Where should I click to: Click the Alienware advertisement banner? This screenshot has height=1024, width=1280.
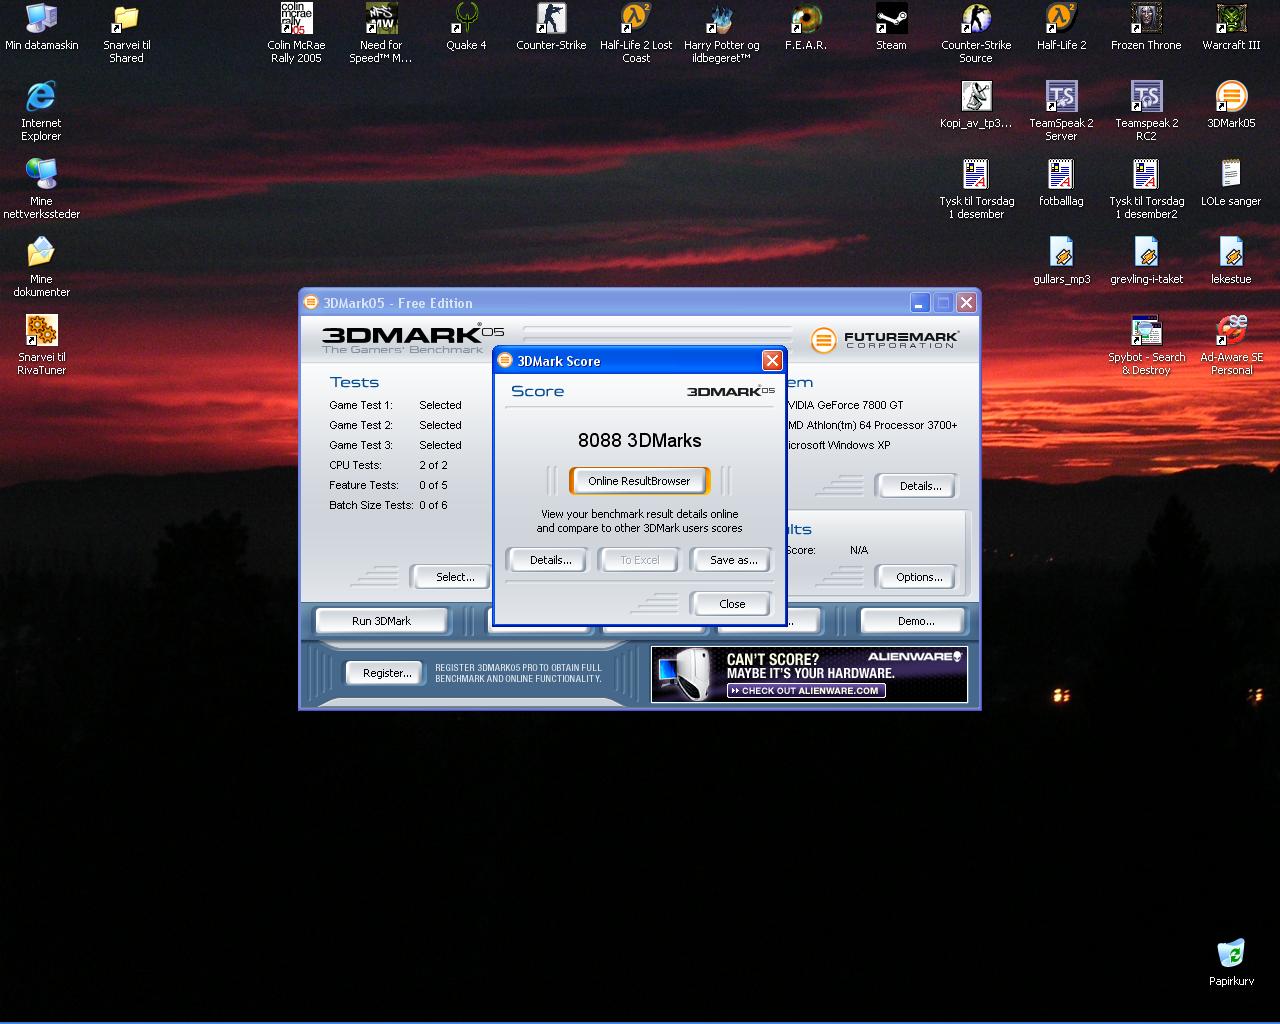pos(809,674)
